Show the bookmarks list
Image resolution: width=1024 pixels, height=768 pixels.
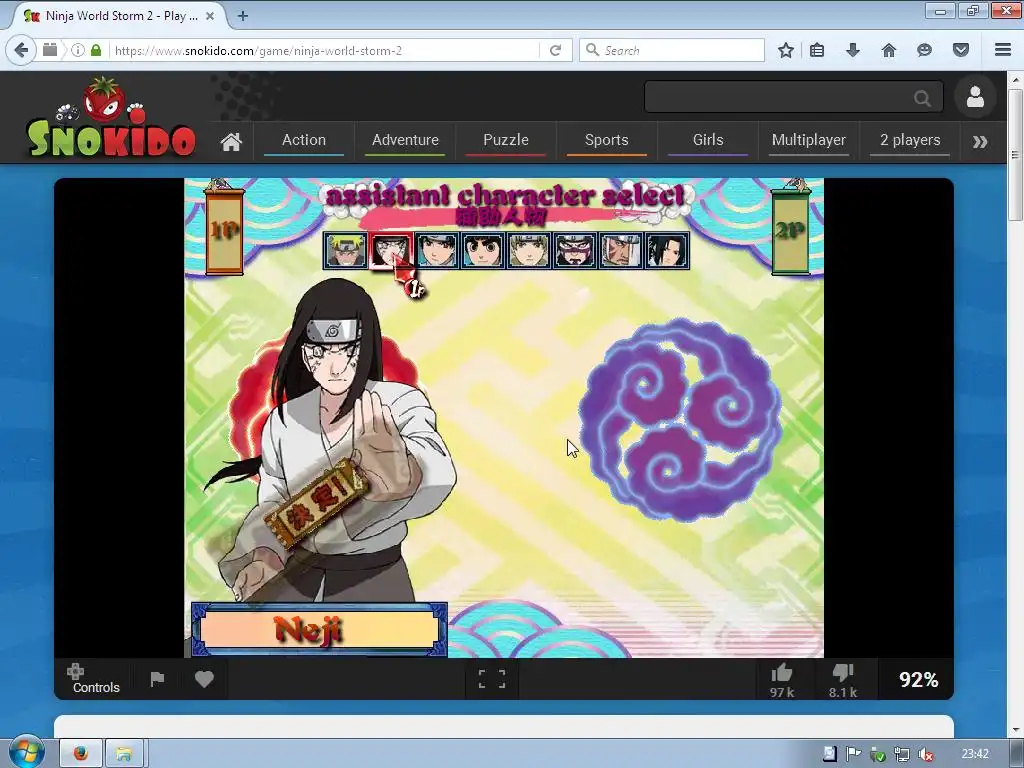[817, 50]
